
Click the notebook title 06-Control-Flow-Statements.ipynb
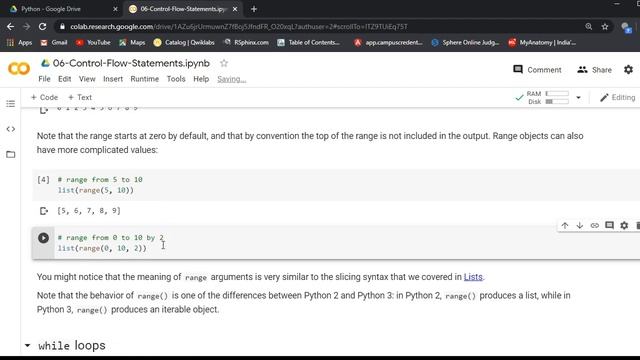point(131,63)
